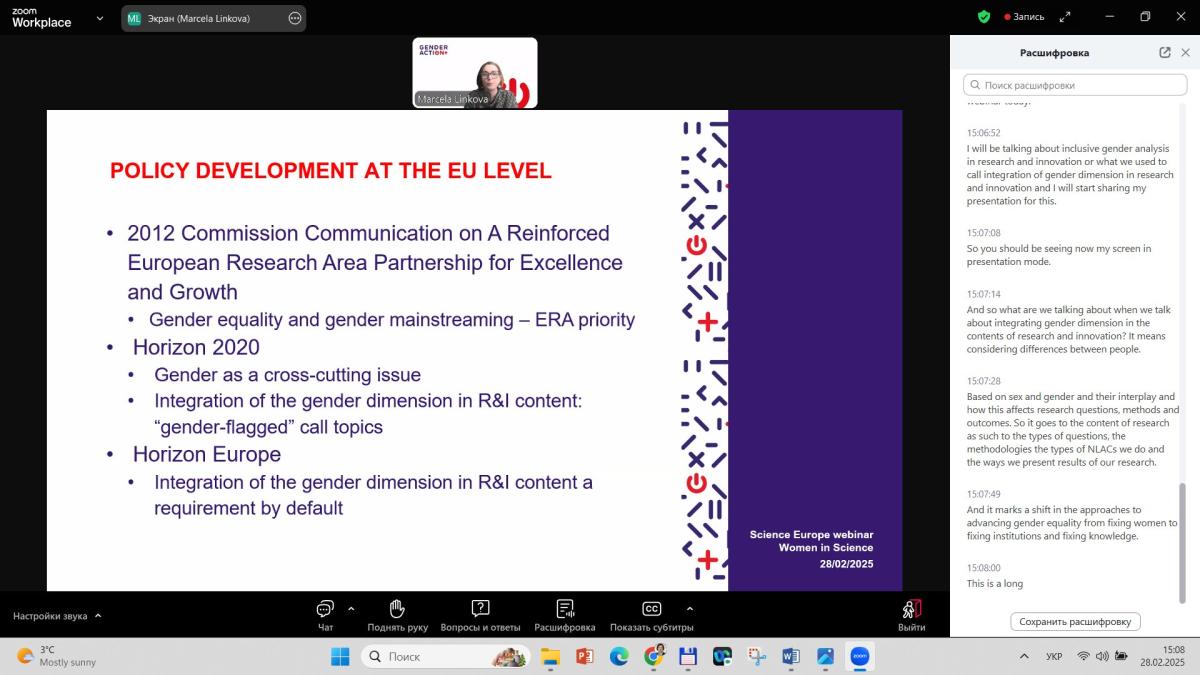
Task: Expand the audio settings (Настройки звука) menu
Action: (98, 616)
